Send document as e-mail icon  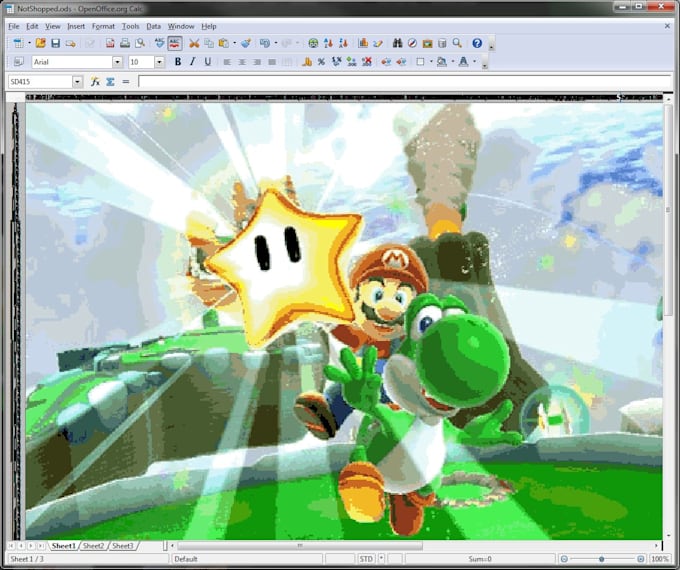pyautogui.click(x=71, y=43)
